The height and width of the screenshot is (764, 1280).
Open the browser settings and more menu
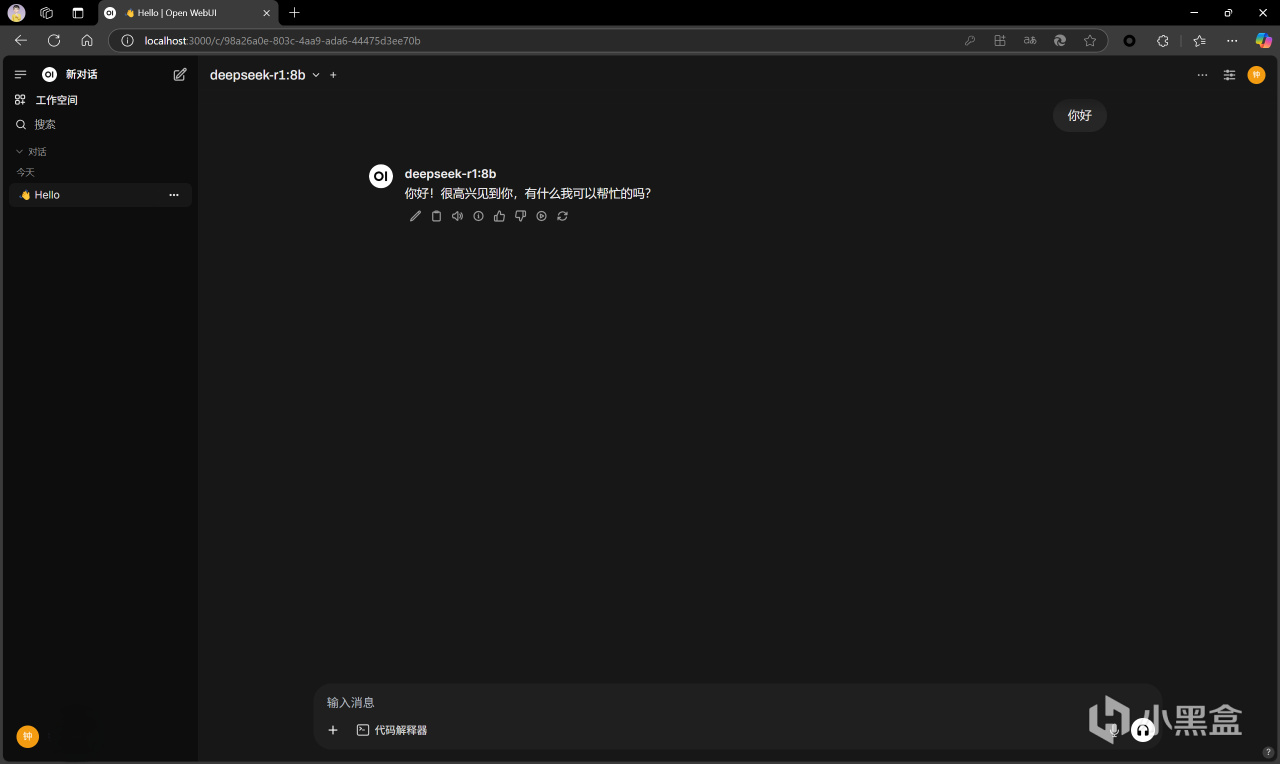click(x=1232, y=41)
